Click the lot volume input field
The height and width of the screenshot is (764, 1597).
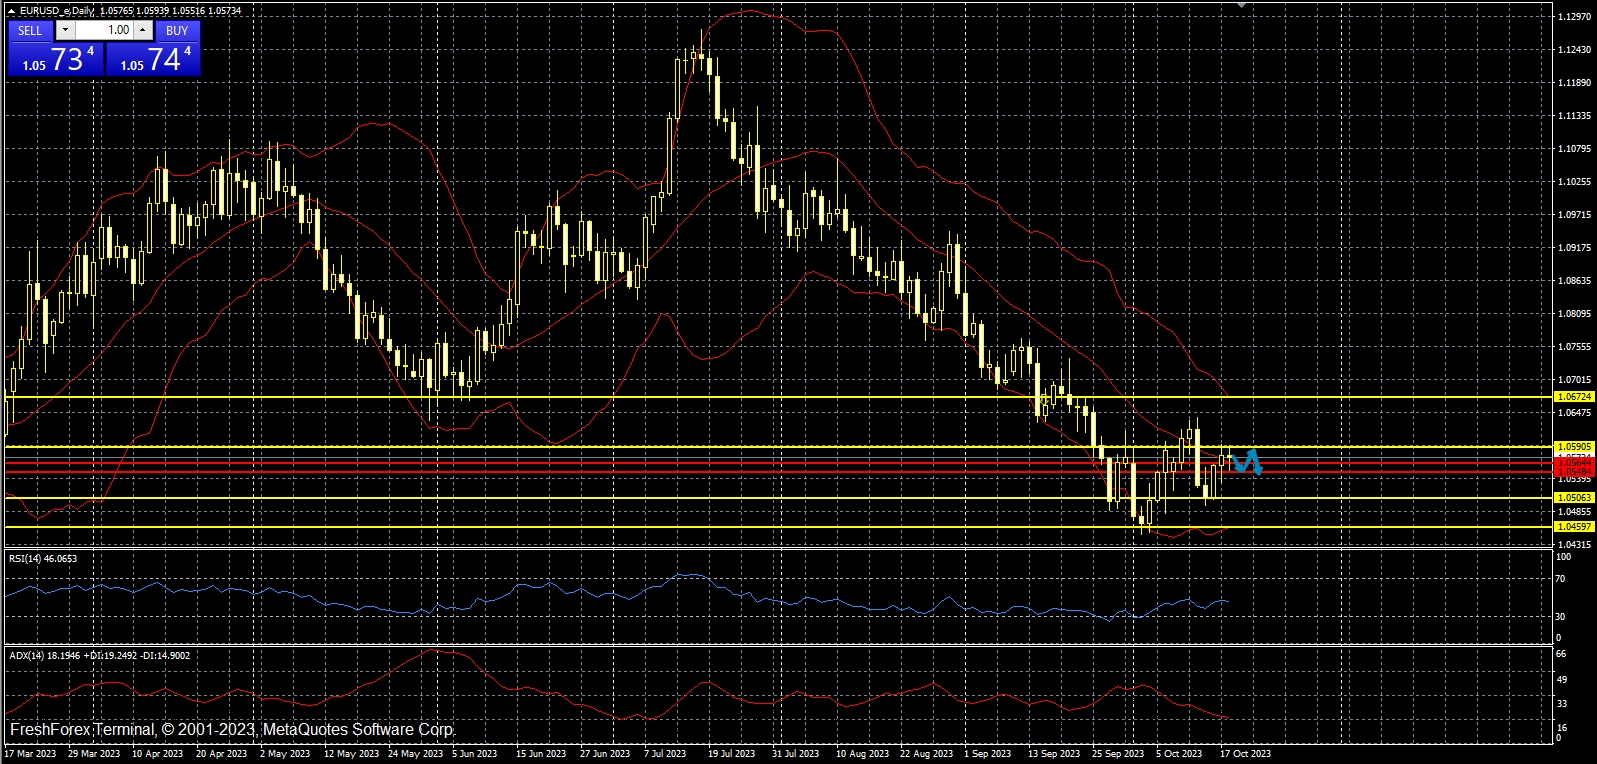tap(104, 30)
